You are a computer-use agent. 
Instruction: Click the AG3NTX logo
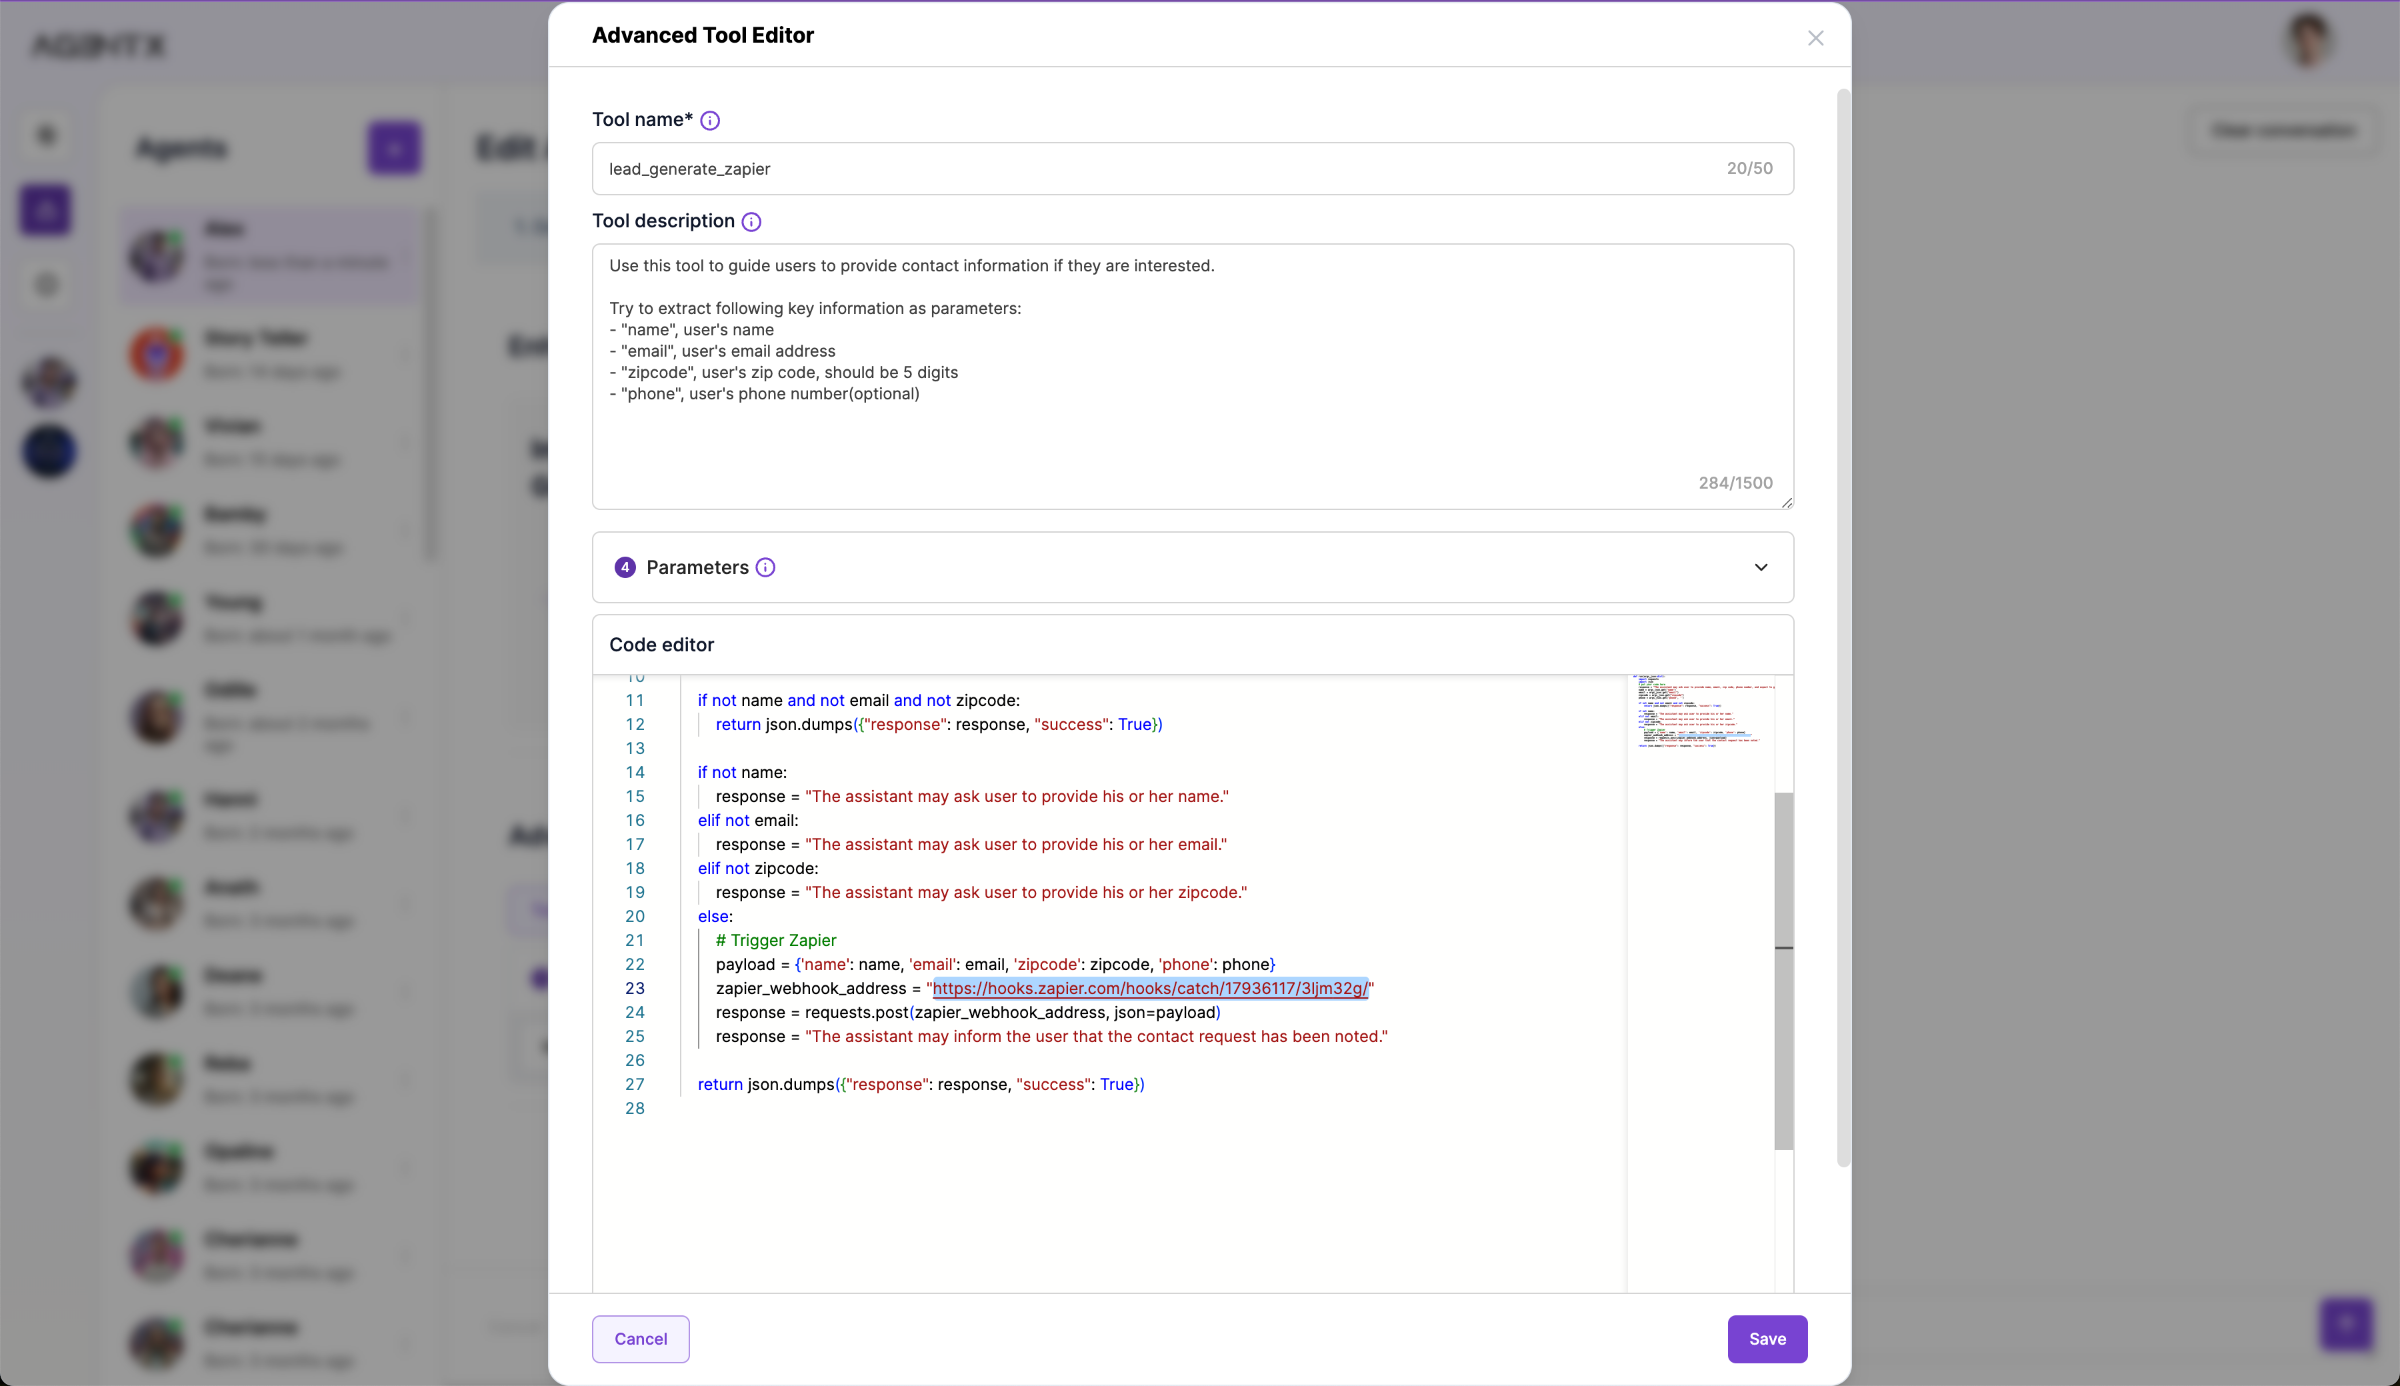point(97,45)
